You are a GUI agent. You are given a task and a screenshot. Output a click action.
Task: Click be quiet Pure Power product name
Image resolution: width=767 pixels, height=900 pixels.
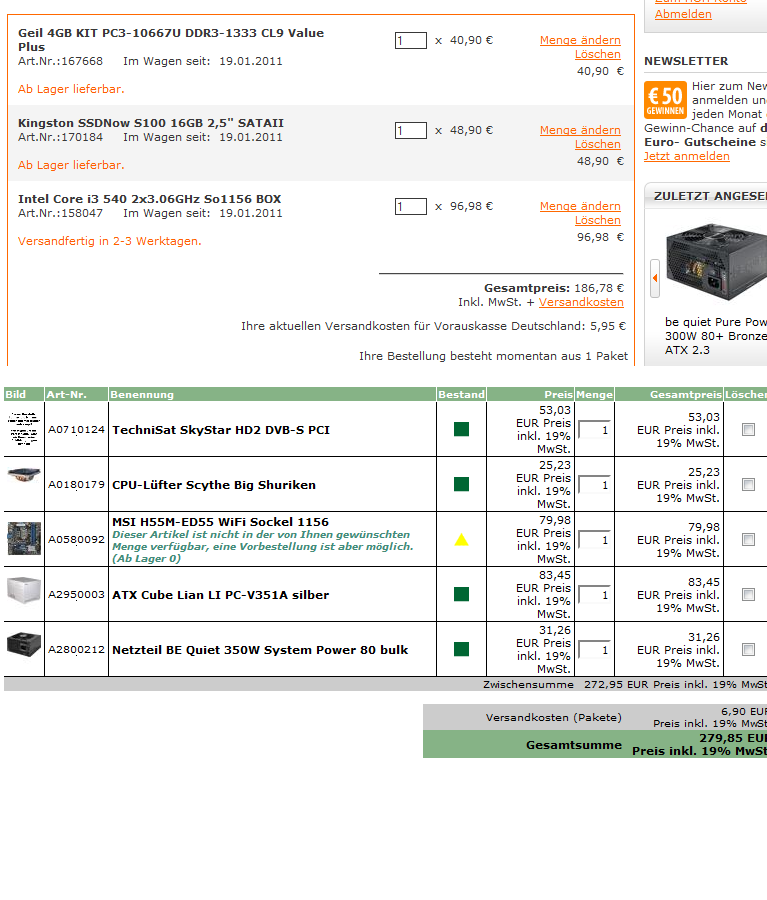pos(716,336)
